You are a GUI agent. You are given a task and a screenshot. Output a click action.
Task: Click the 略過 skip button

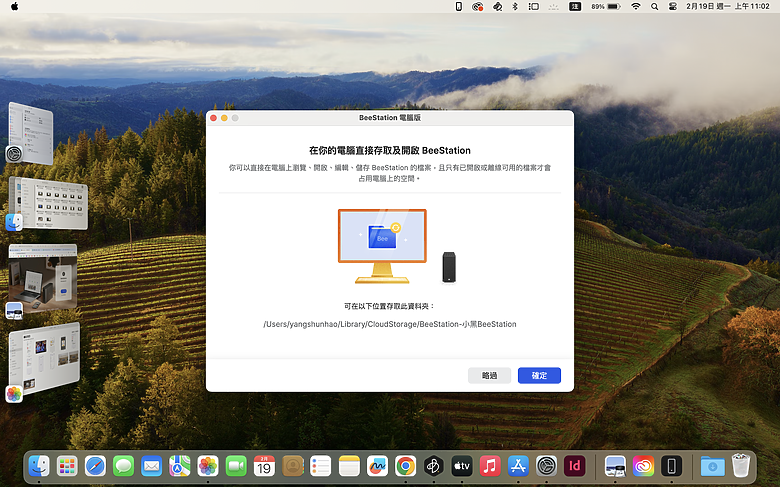point(489,376)
